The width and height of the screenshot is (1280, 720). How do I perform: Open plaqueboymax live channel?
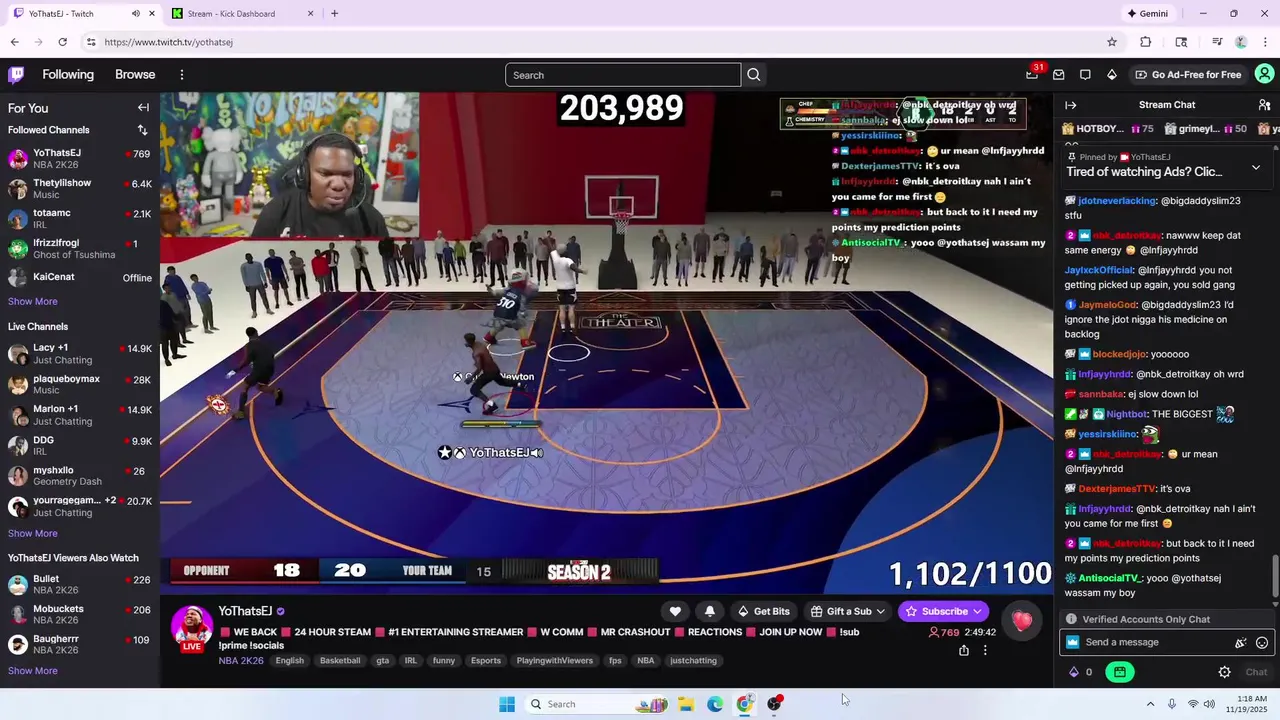80,384
